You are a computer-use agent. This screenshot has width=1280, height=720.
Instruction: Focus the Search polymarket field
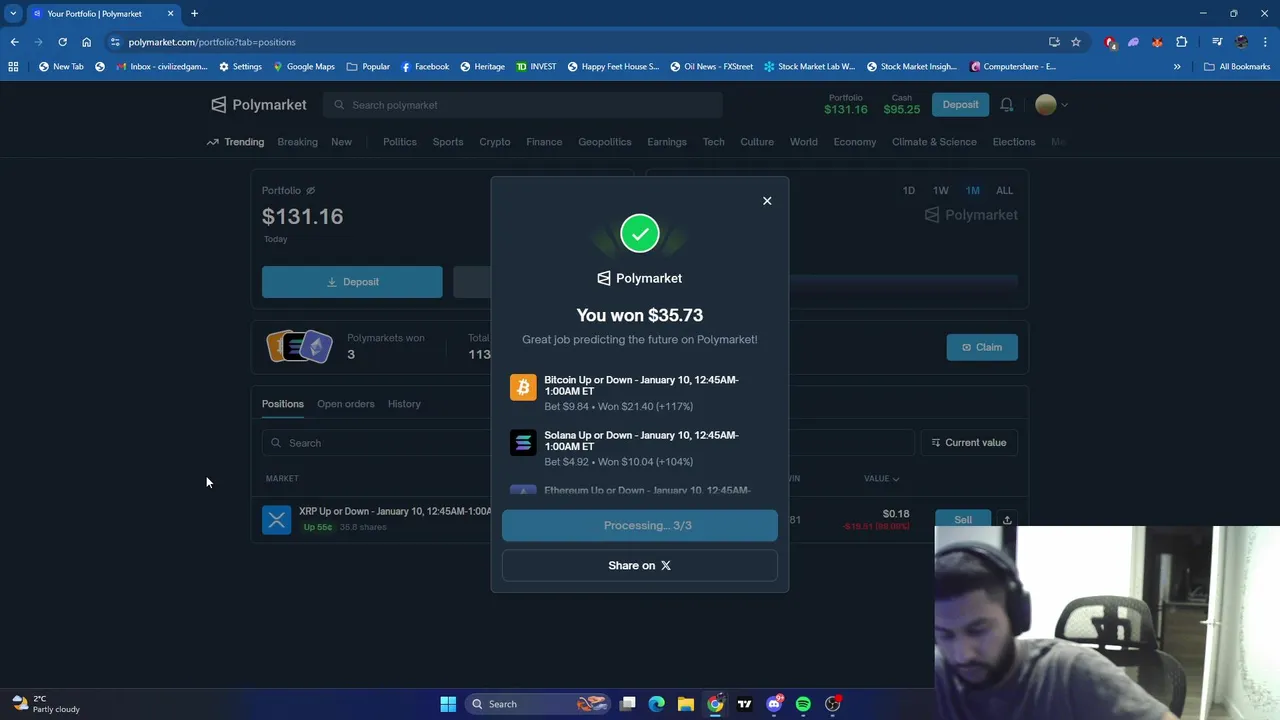(522, 105)
